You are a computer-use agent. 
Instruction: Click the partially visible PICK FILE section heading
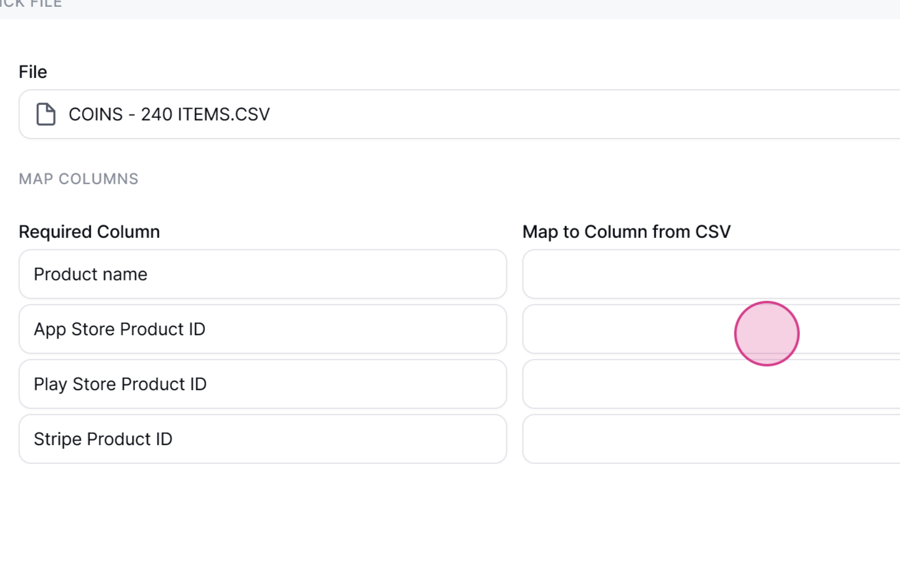point(31,4)
